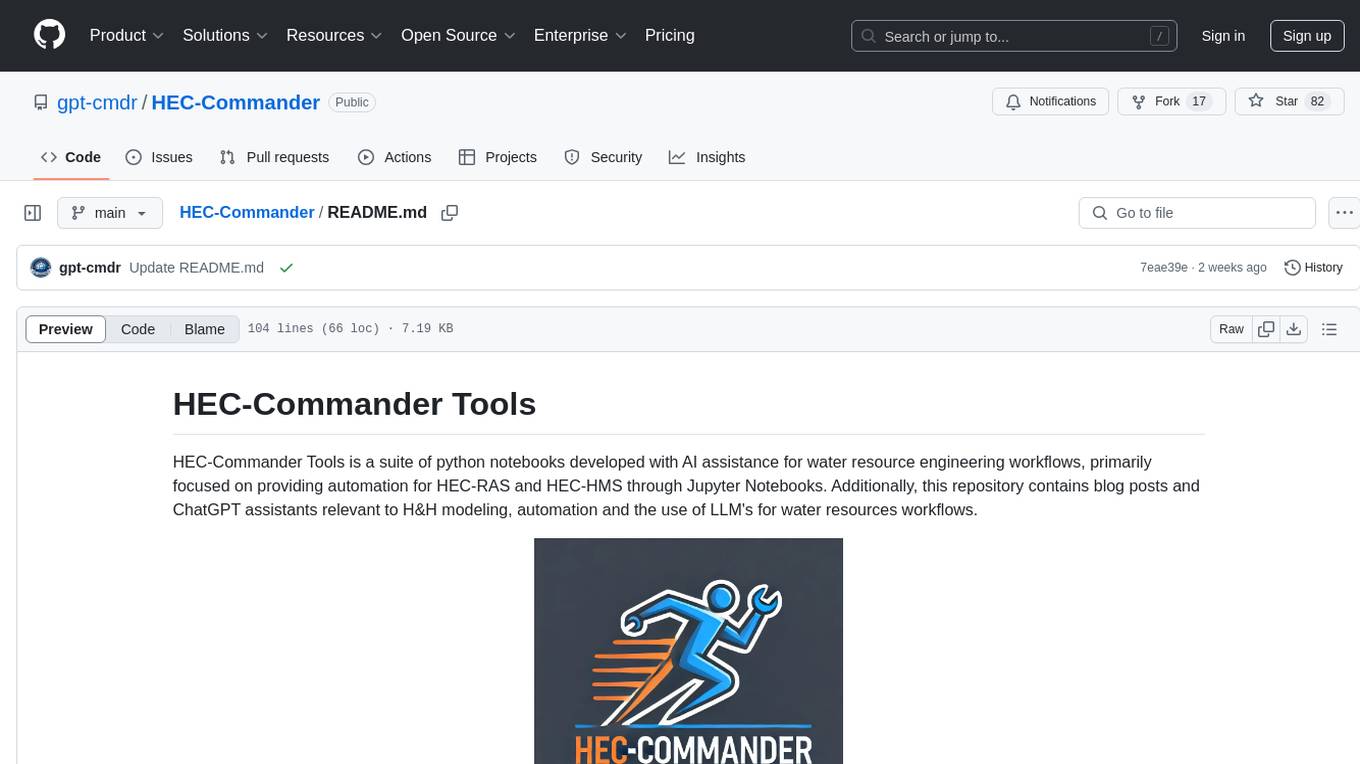The height and width of the screenshot is (764, 1360).
Task: Click the Sign in link
Action: click(x=1223, y=36)
